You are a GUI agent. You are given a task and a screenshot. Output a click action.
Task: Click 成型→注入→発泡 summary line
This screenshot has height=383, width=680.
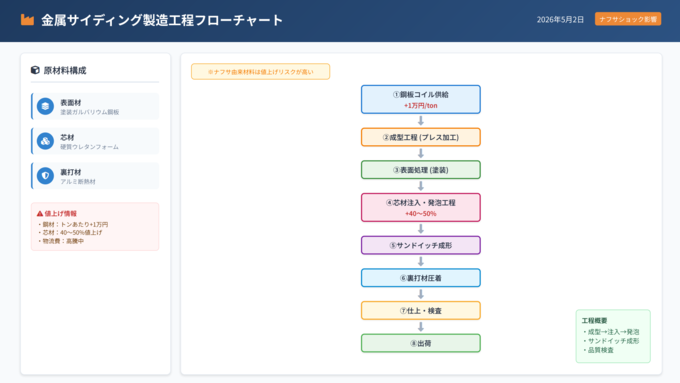point(611,332)
